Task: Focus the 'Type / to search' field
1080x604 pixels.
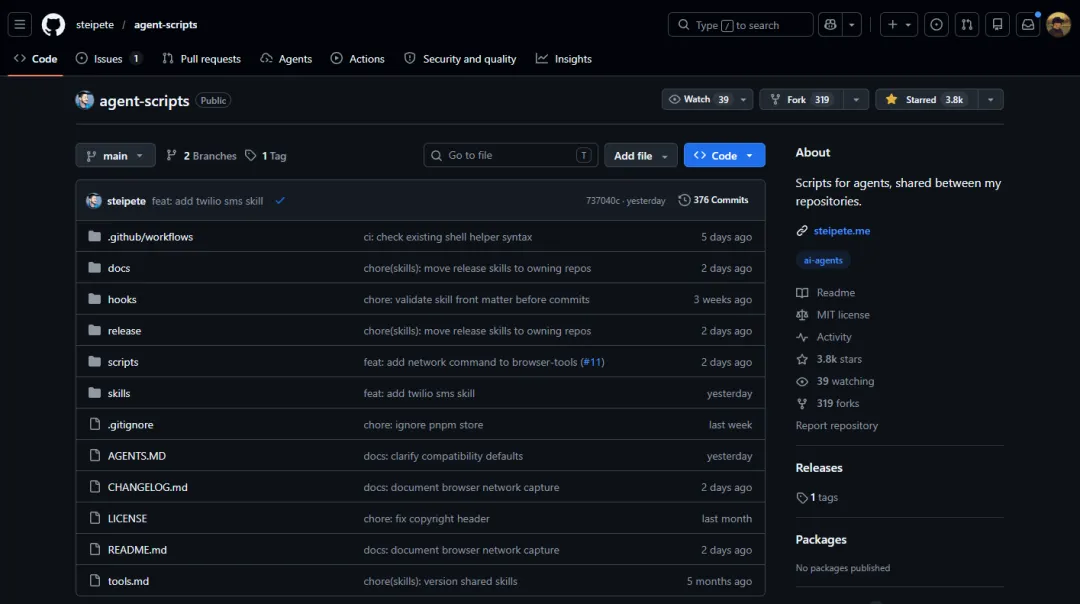Action: click(x=740, y=25)
